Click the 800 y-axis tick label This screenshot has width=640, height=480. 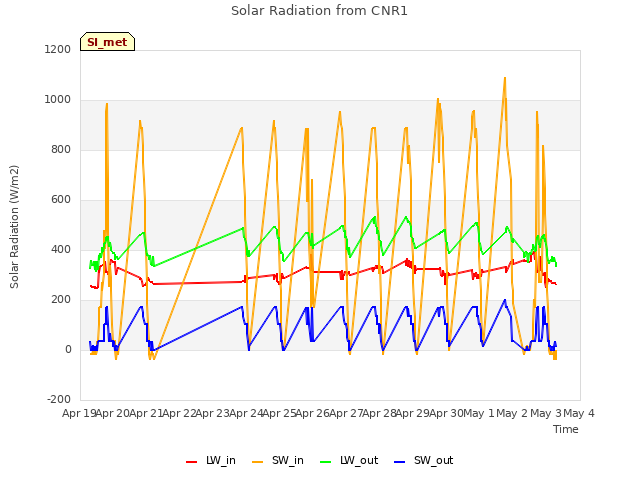[61, 149]
